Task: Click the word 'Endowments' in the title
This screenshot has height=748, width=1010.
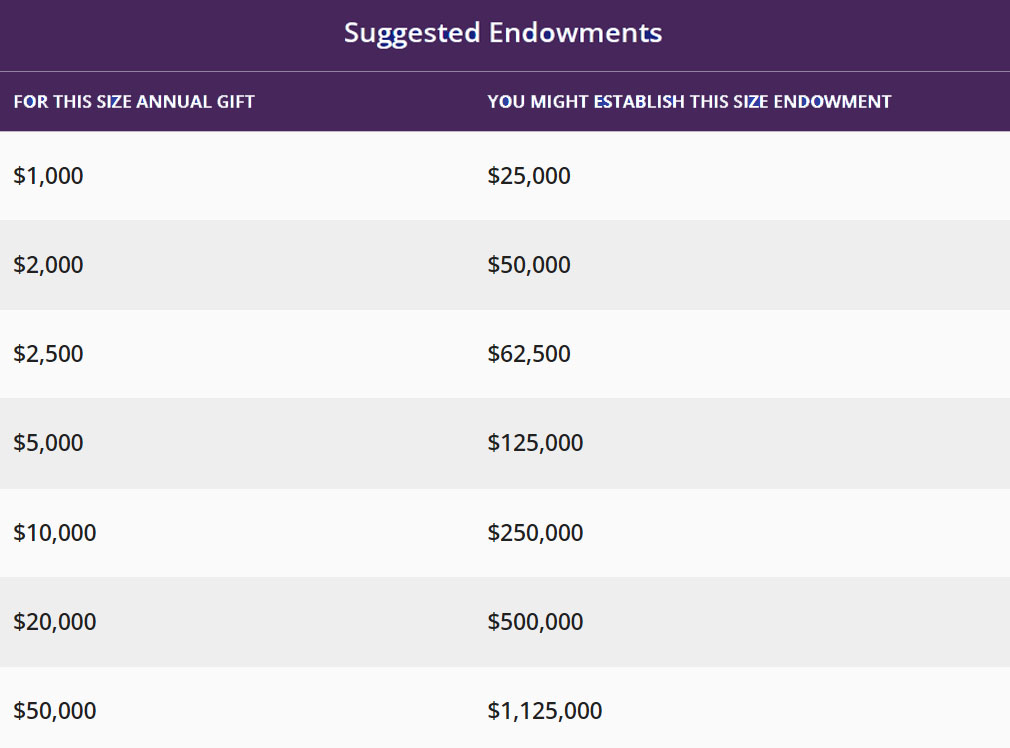Action: 575,33
